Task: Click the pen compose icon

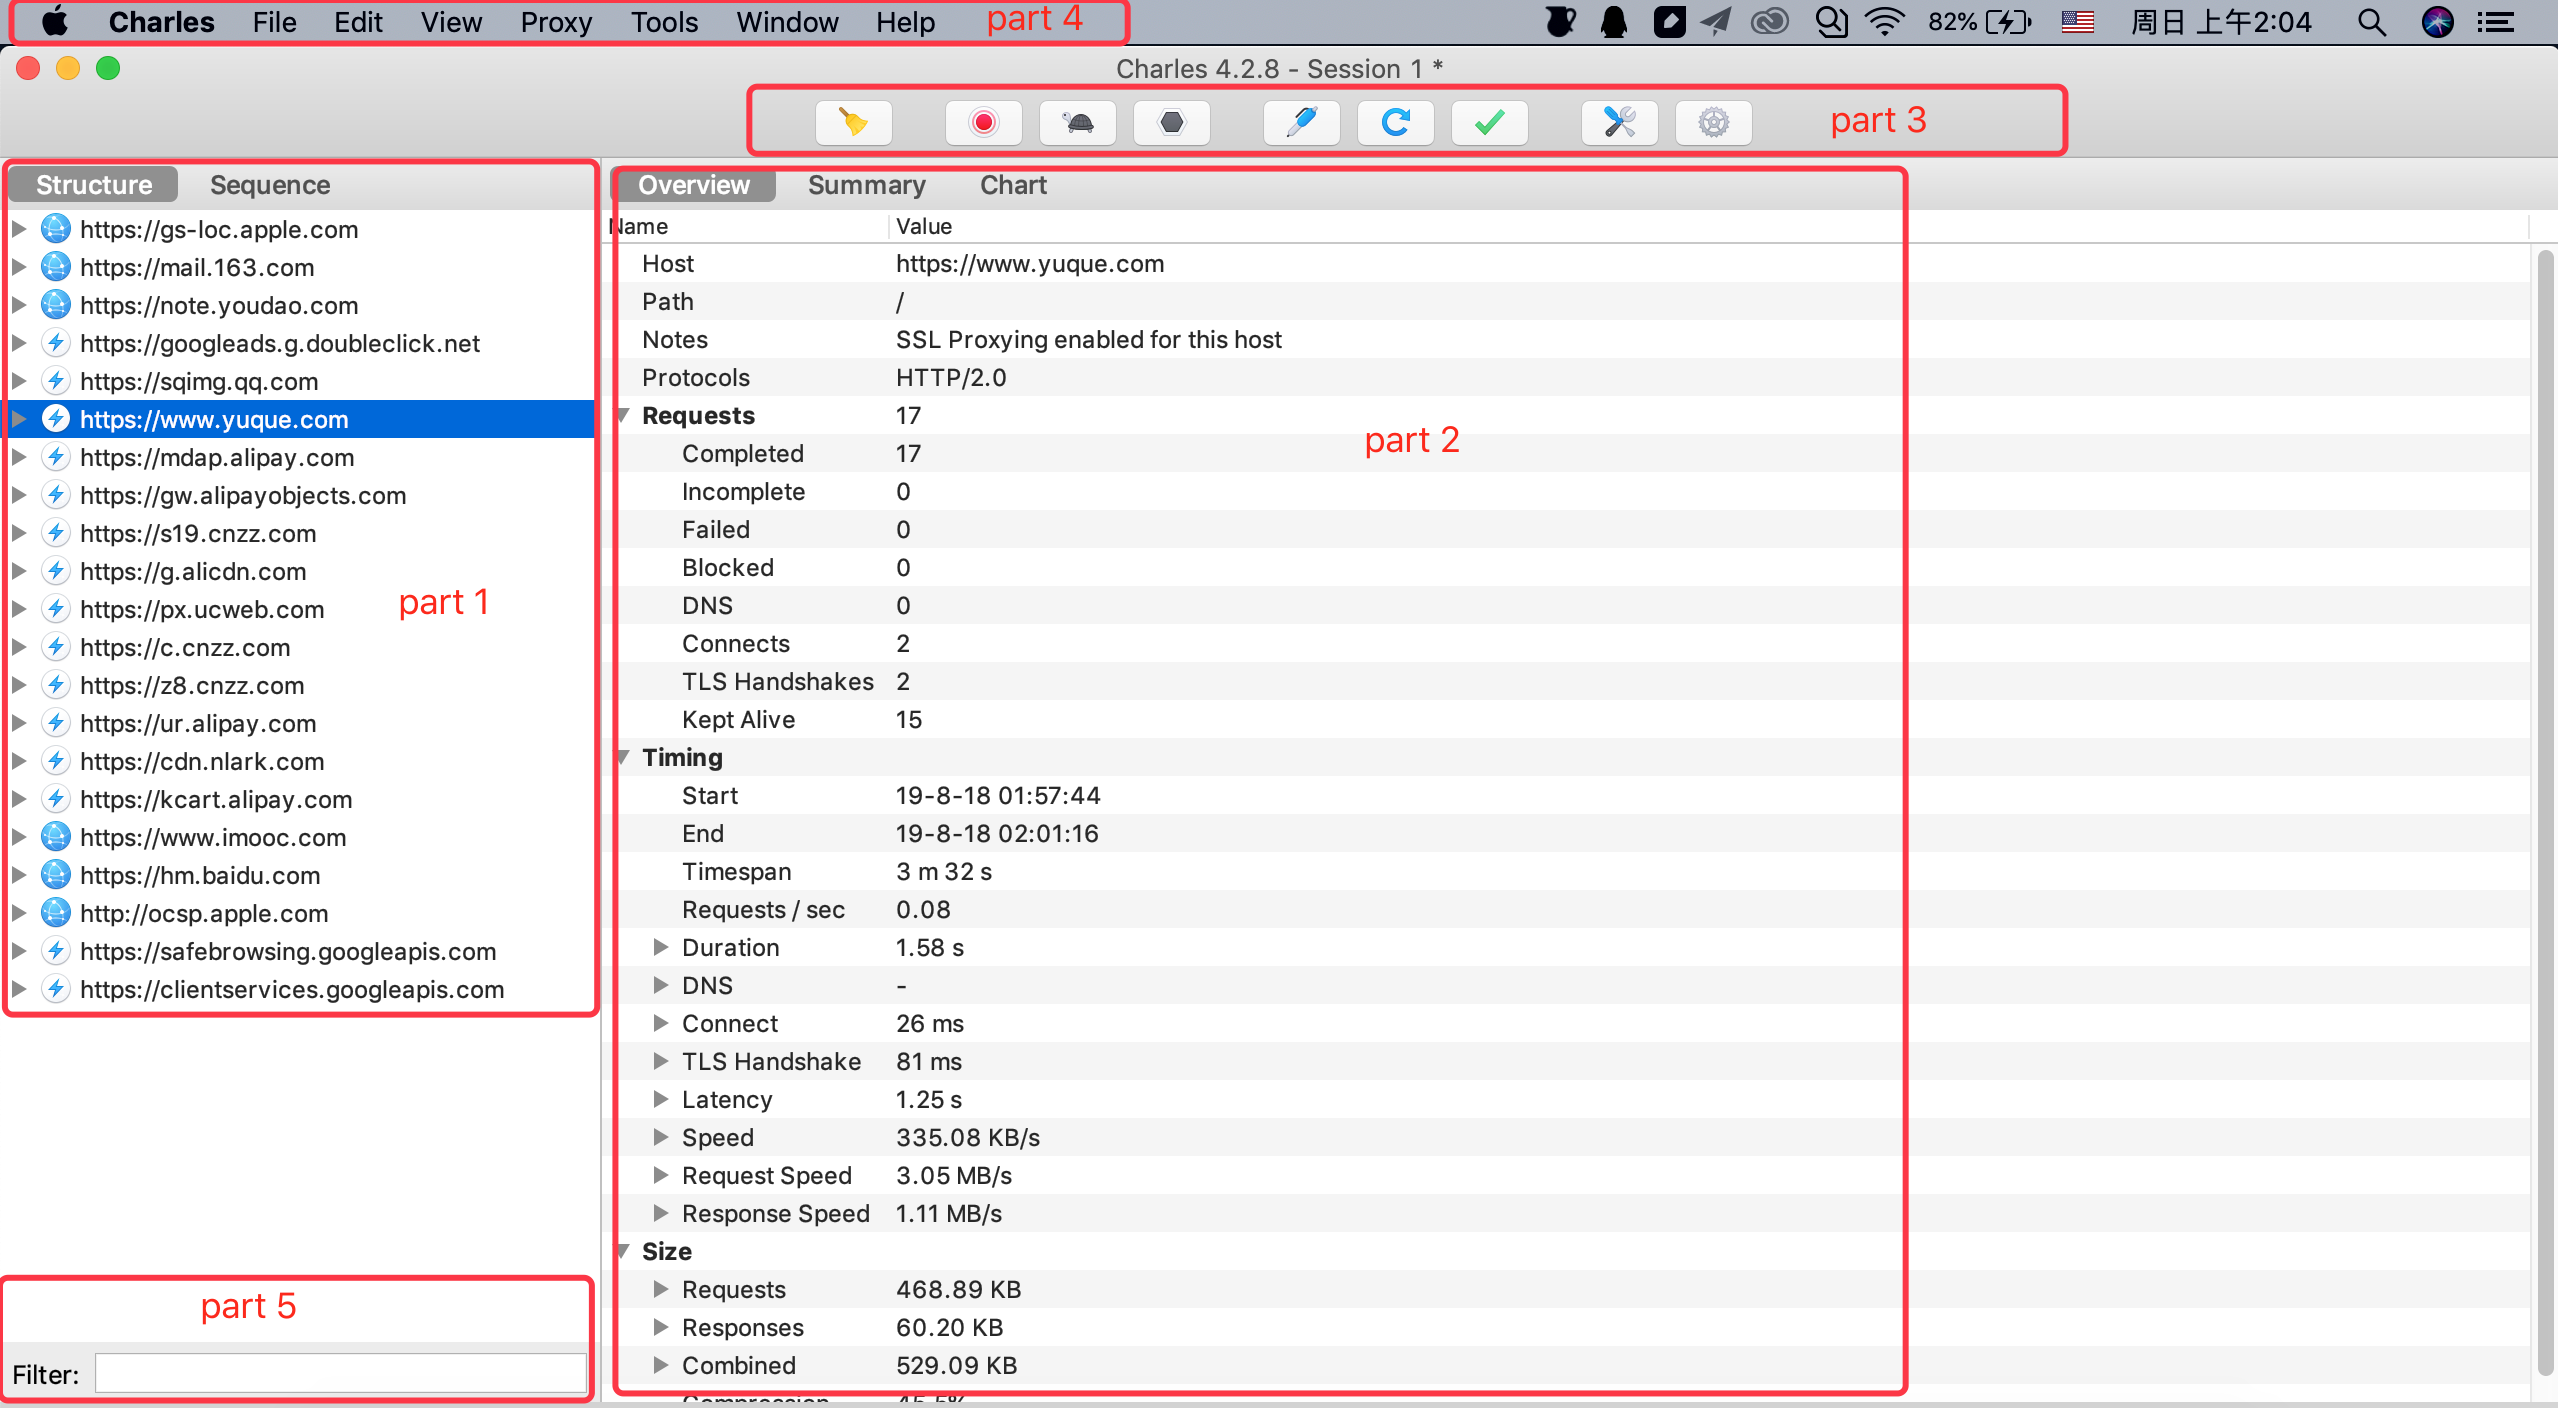Action: (x=1301, y=123)
